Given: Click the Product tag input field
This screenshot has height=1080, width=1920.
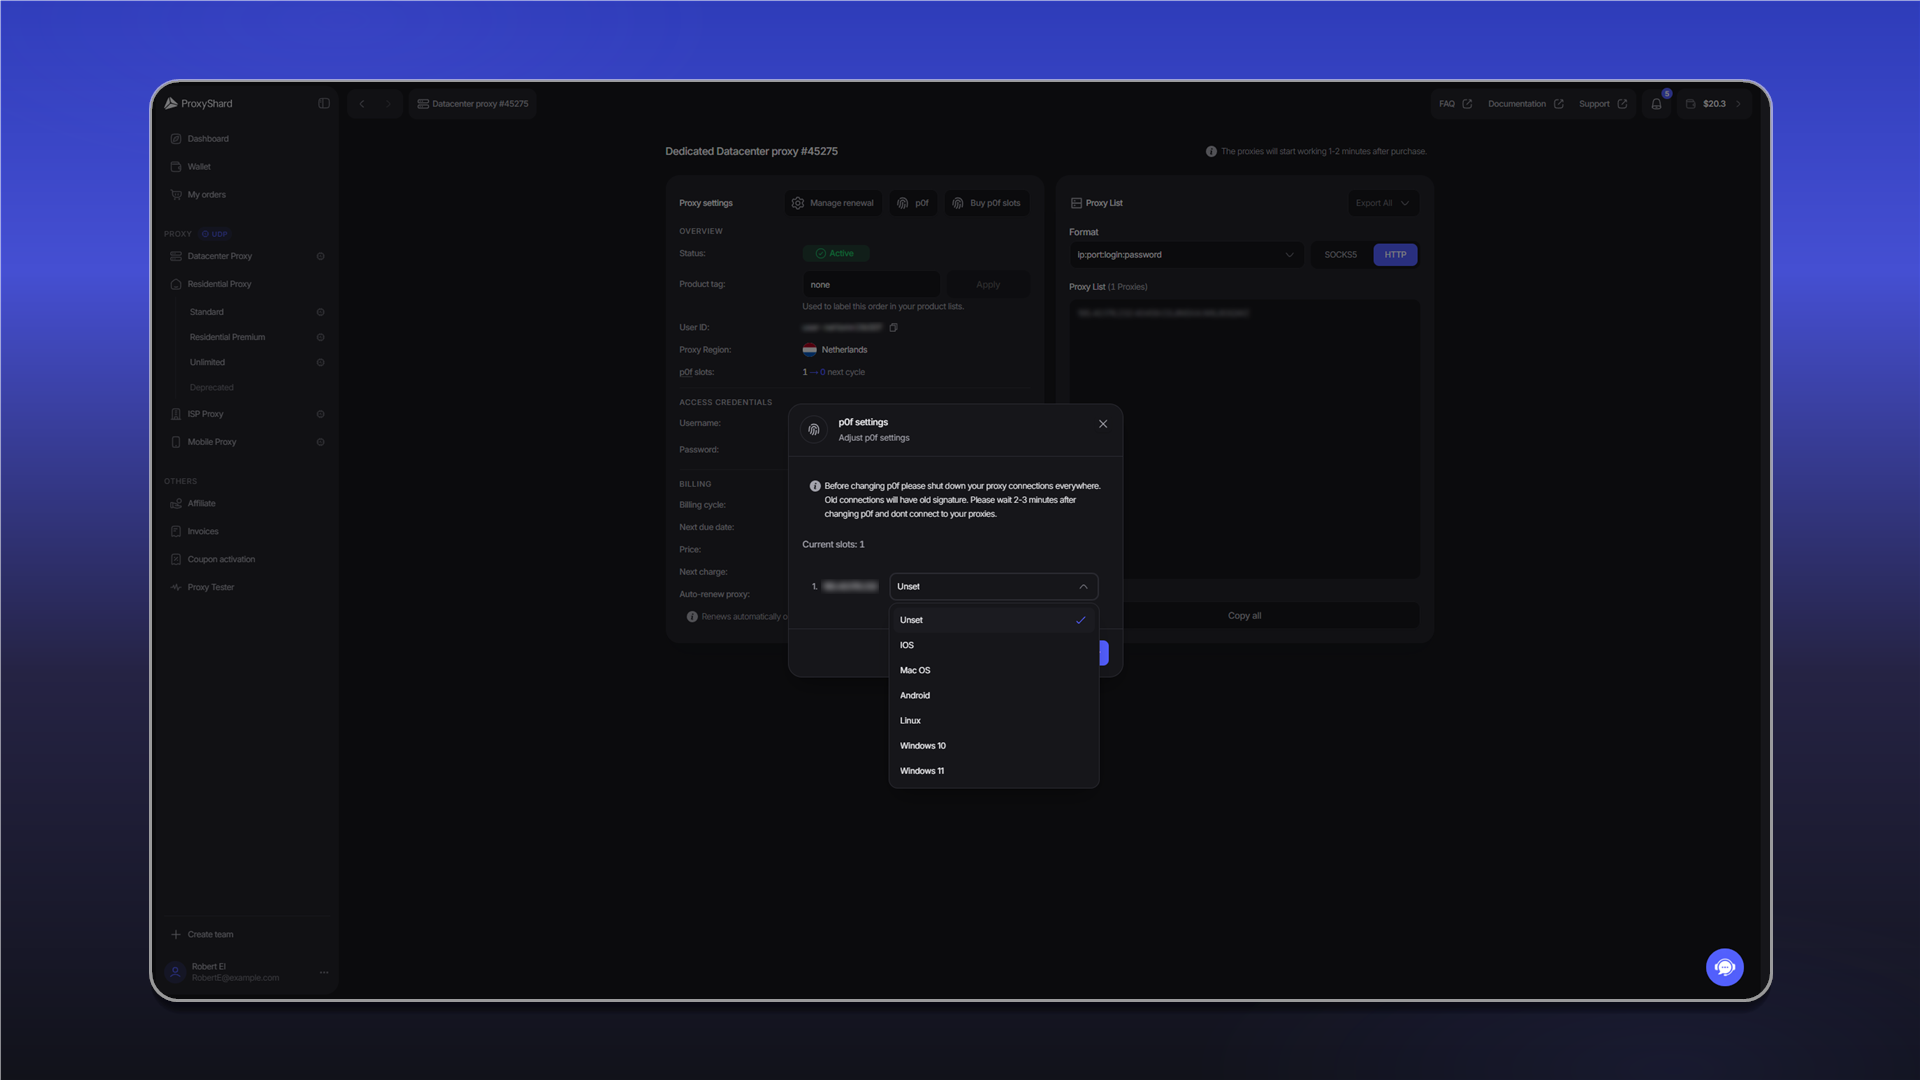Looking at the screenshot, I should (x=870, y=285).
